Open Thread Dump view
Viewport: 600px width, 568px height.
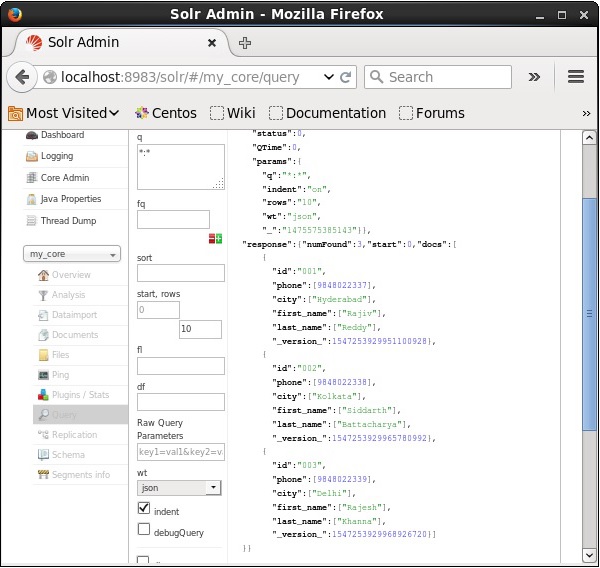click(x=68, y=221)
